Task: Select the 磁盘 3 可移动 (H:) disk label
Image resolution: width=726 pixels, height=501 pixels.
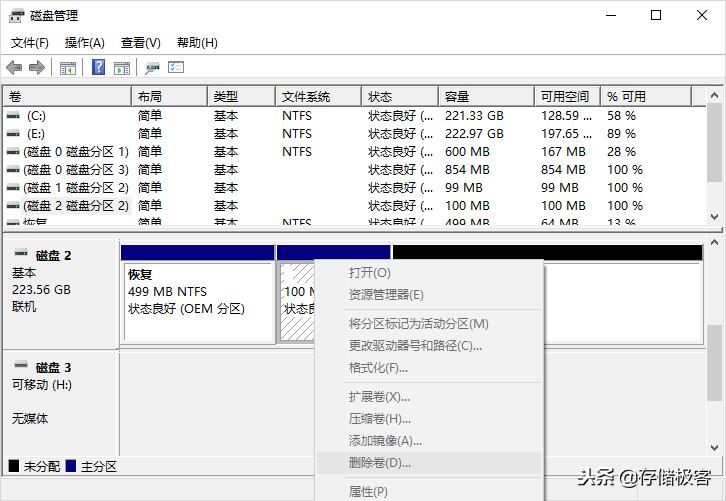Action: coord(60,403)
